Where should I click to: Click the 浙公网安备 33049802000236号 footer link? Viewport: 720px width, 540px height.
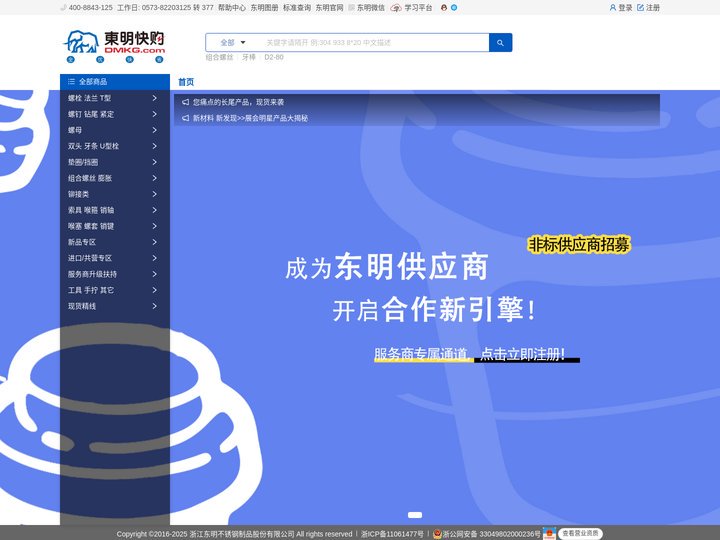[x=491, y=534]
